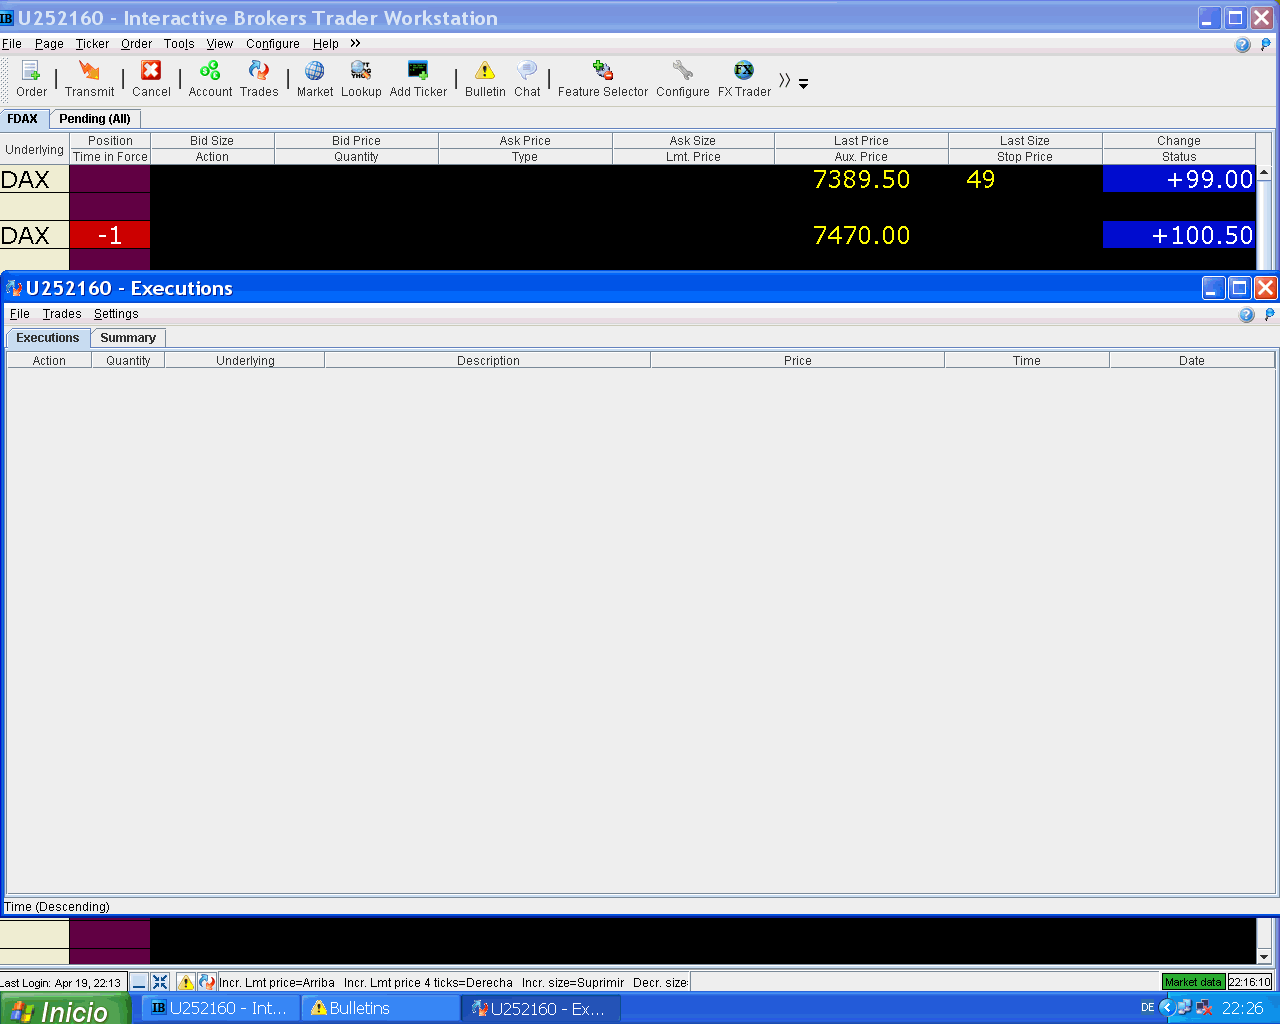
Task: Open the Settings menu in Executions window
Action: (116, 314)
